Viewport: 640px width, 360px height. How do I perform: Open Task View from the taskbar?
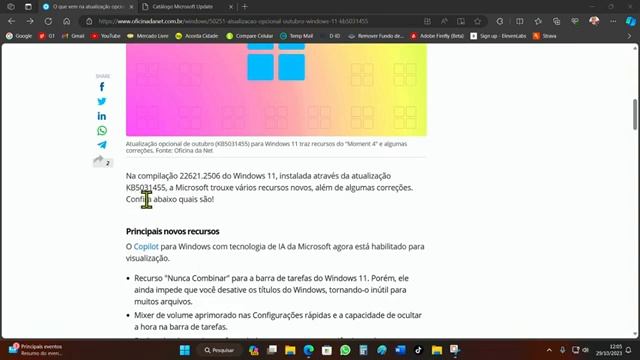click(272, 350)
